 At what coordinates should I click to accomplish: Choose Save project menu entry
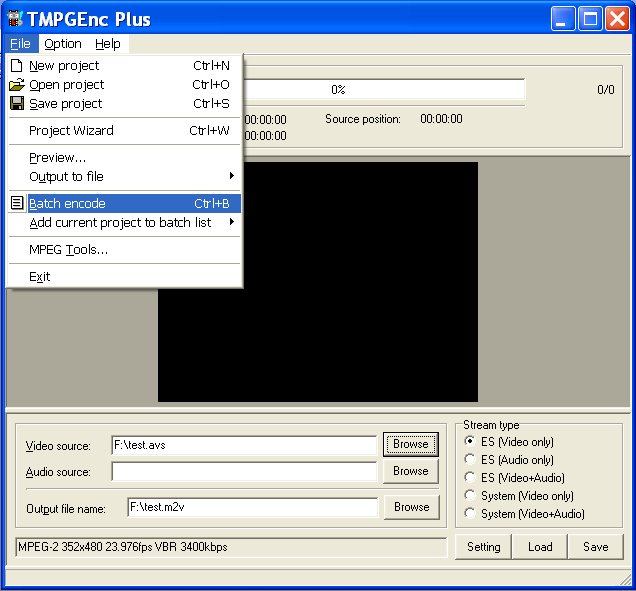click(125, 103)
